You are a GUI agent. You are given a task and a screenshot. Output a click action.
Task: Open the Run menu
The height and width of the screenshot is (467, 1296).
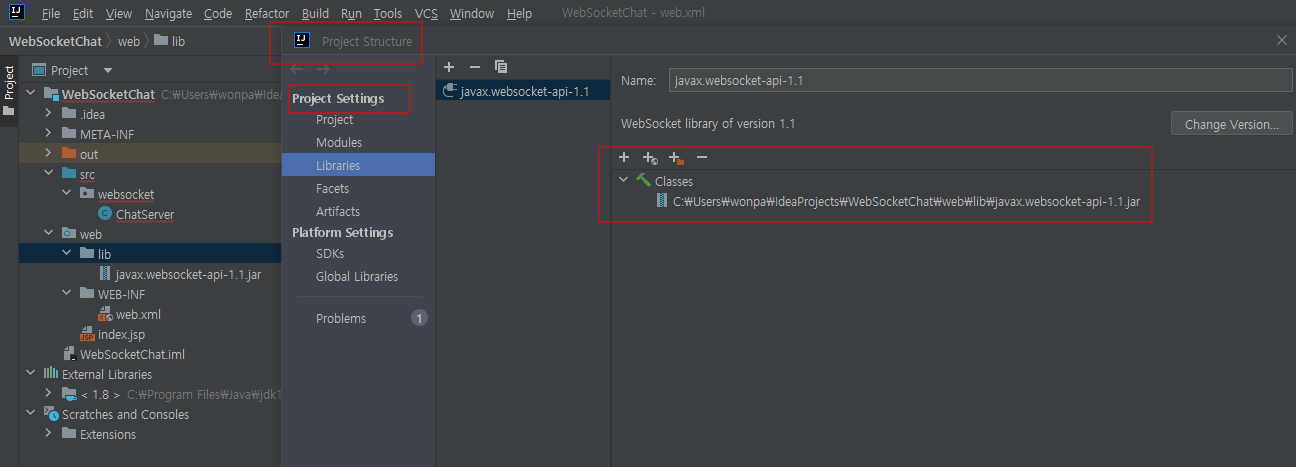pyautogui.click(x=351, y=14)
